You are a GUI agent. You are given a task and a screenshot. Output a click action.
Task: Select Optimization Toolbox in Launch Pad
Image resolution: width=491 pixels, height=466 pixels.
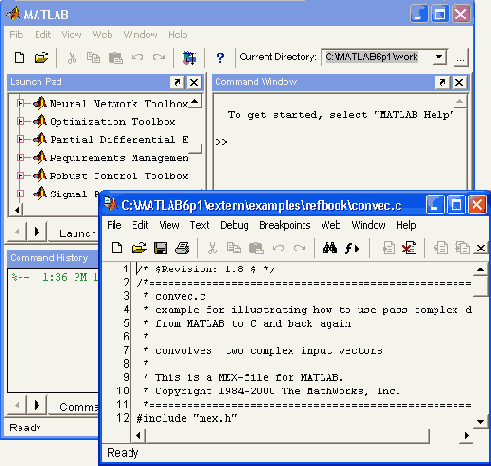[112, 122]
